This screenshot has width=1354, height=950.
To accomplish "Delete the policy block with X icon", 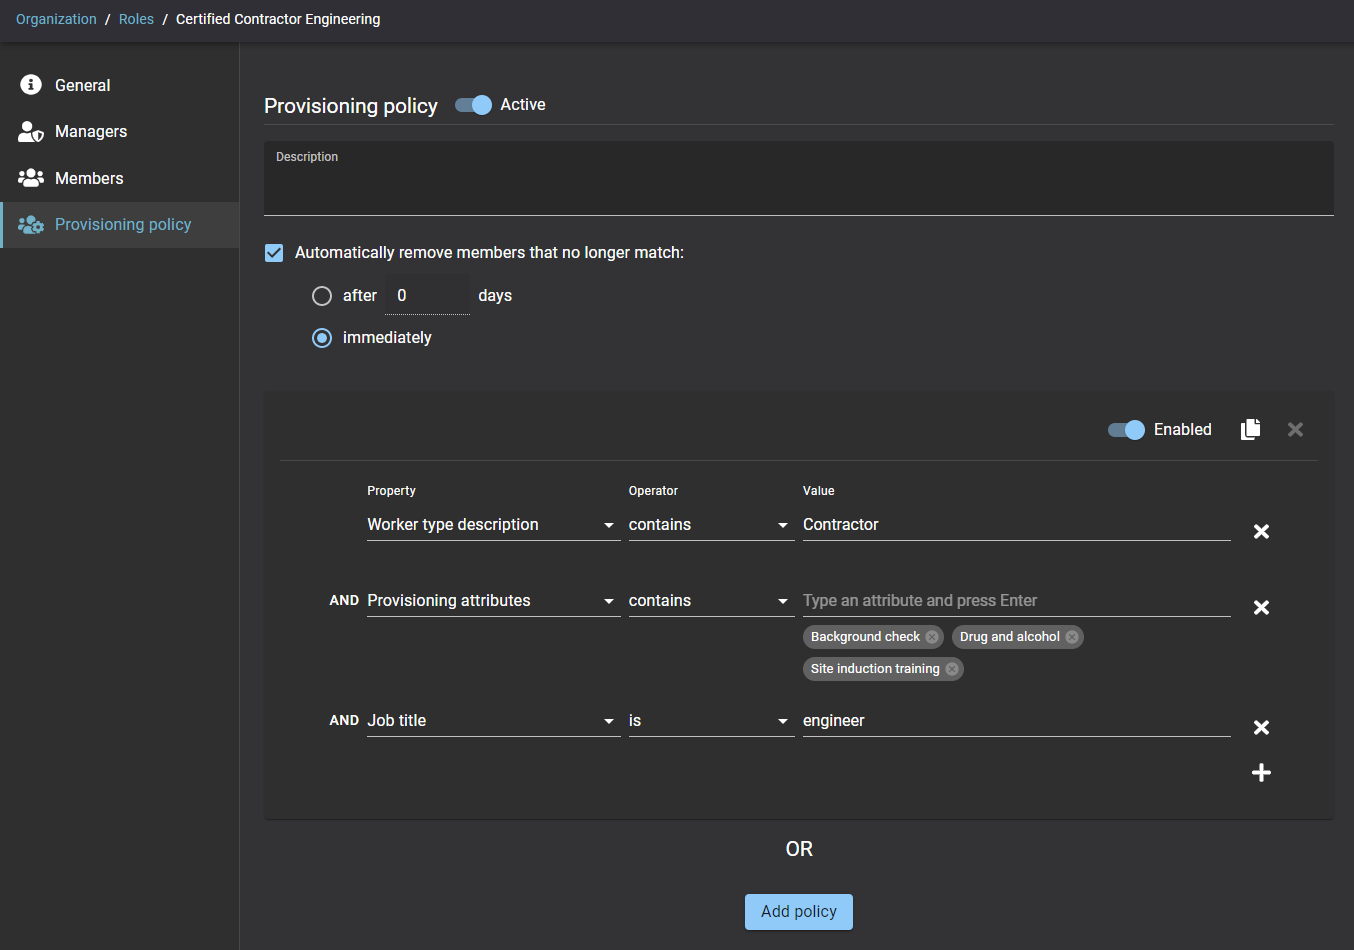I will 1295,429.
